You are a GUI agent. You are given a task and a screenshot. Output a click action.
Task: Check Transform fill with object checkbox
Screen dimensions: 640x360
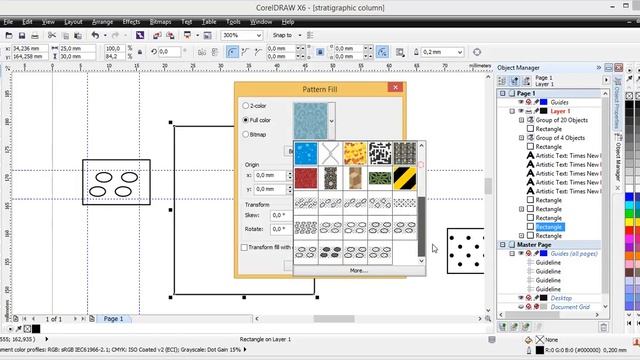244,247
